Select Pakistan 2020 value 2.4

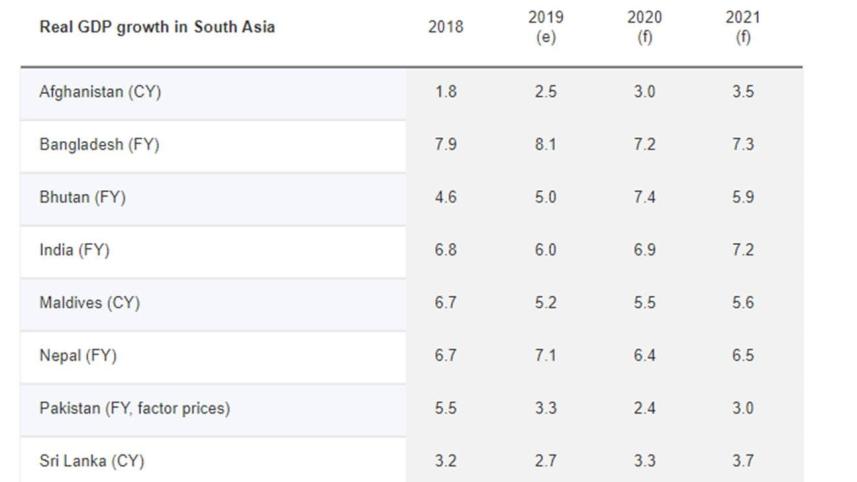(644, 408)
